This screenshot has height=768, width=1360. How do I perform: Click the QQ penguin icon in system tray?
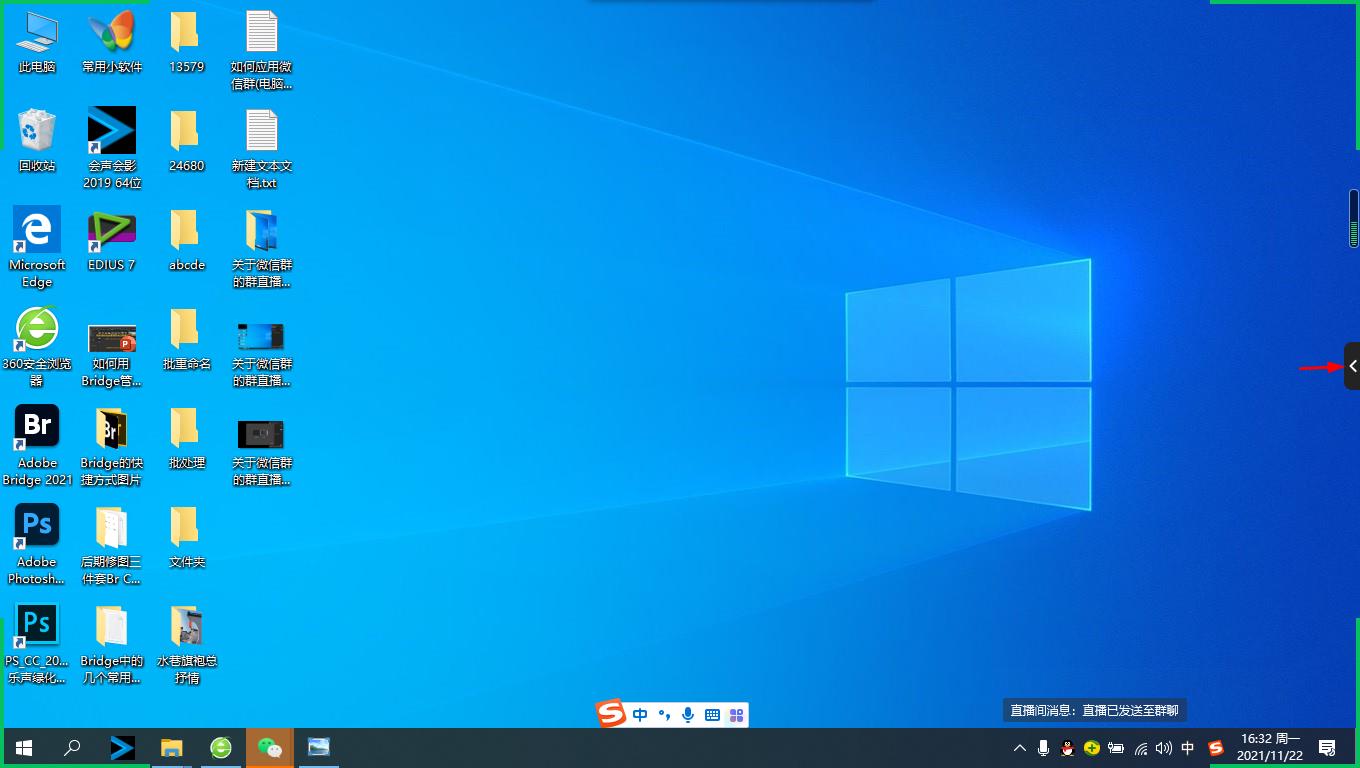coord(1068,748)
